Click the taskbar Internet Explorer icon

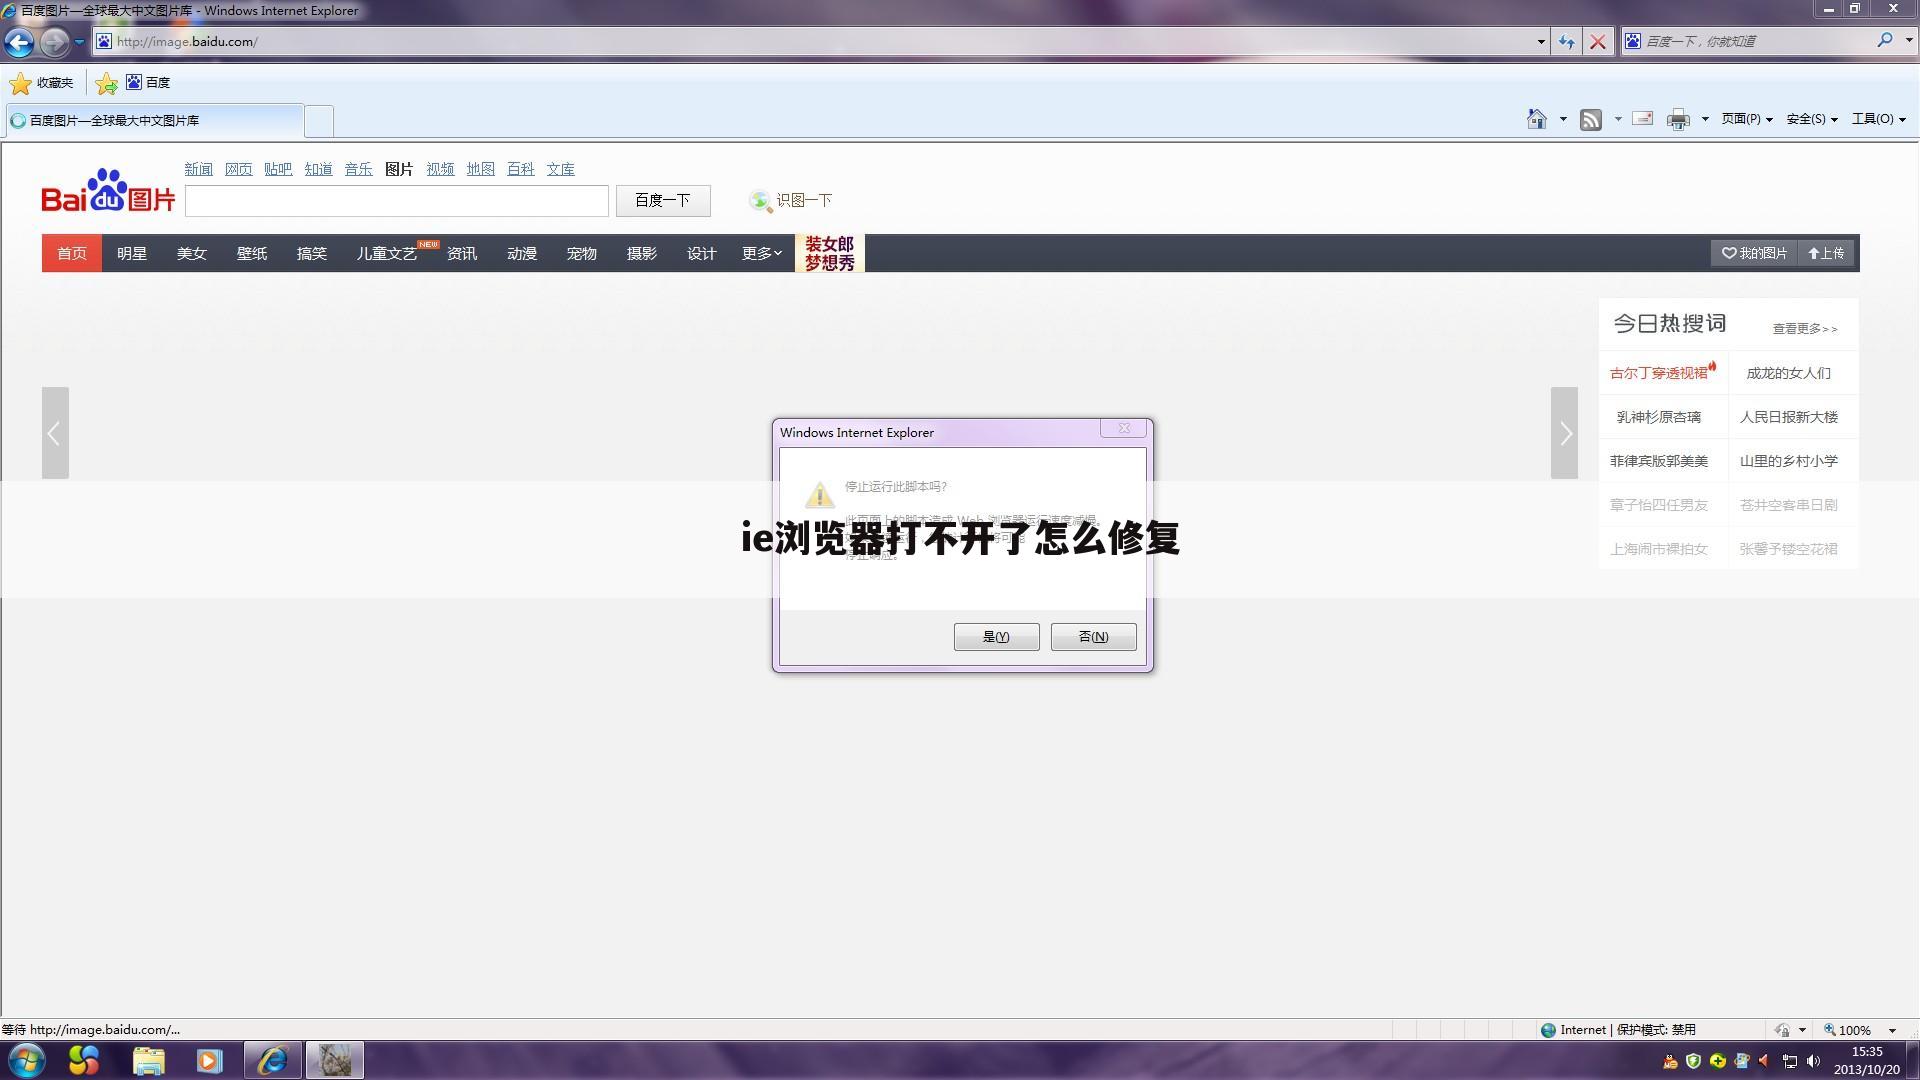(x=272, y=1060)
